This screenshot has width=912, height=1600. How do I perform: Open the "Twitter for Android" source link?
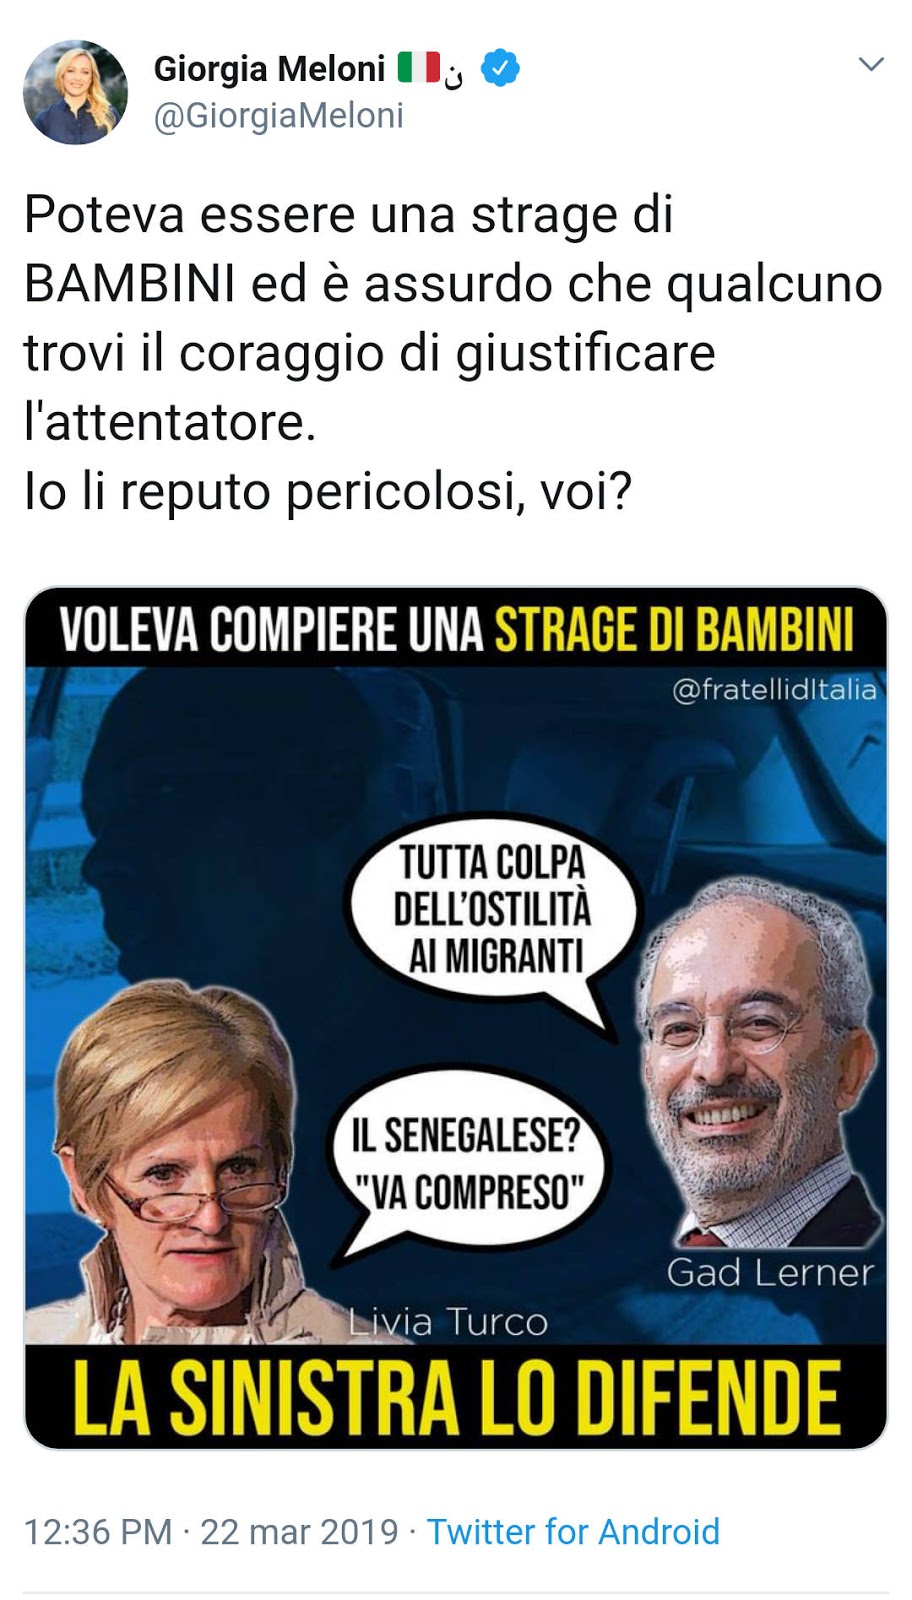point(573,1531)
